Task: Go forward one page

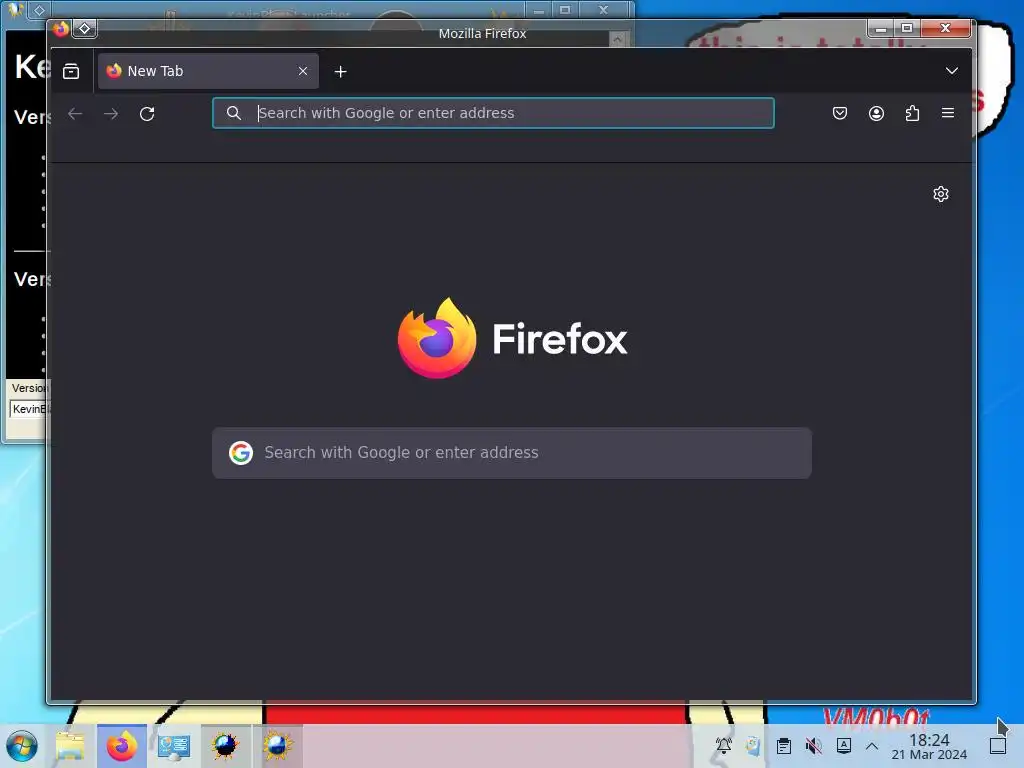Action: coord(111,114)
